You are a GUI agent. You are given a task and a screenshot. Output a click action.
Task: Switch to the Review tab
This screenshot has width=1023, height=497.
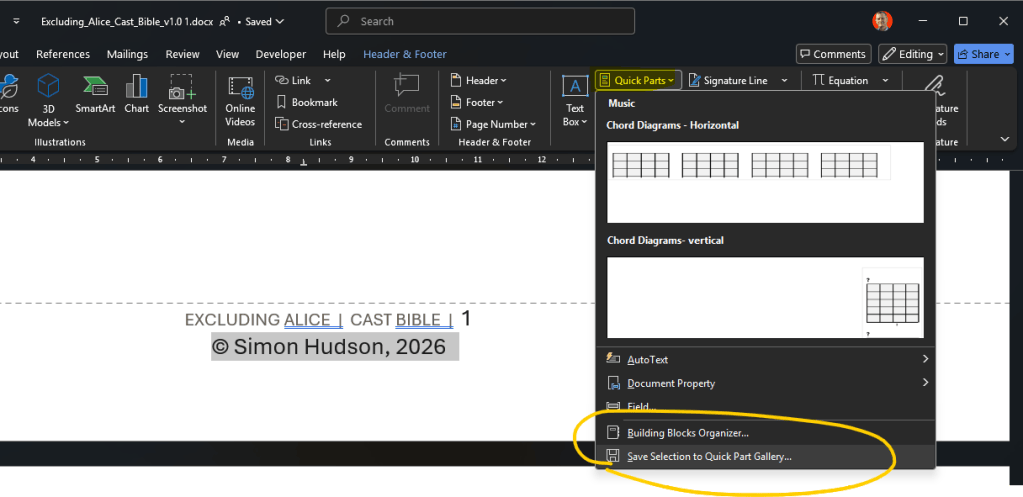182,54
